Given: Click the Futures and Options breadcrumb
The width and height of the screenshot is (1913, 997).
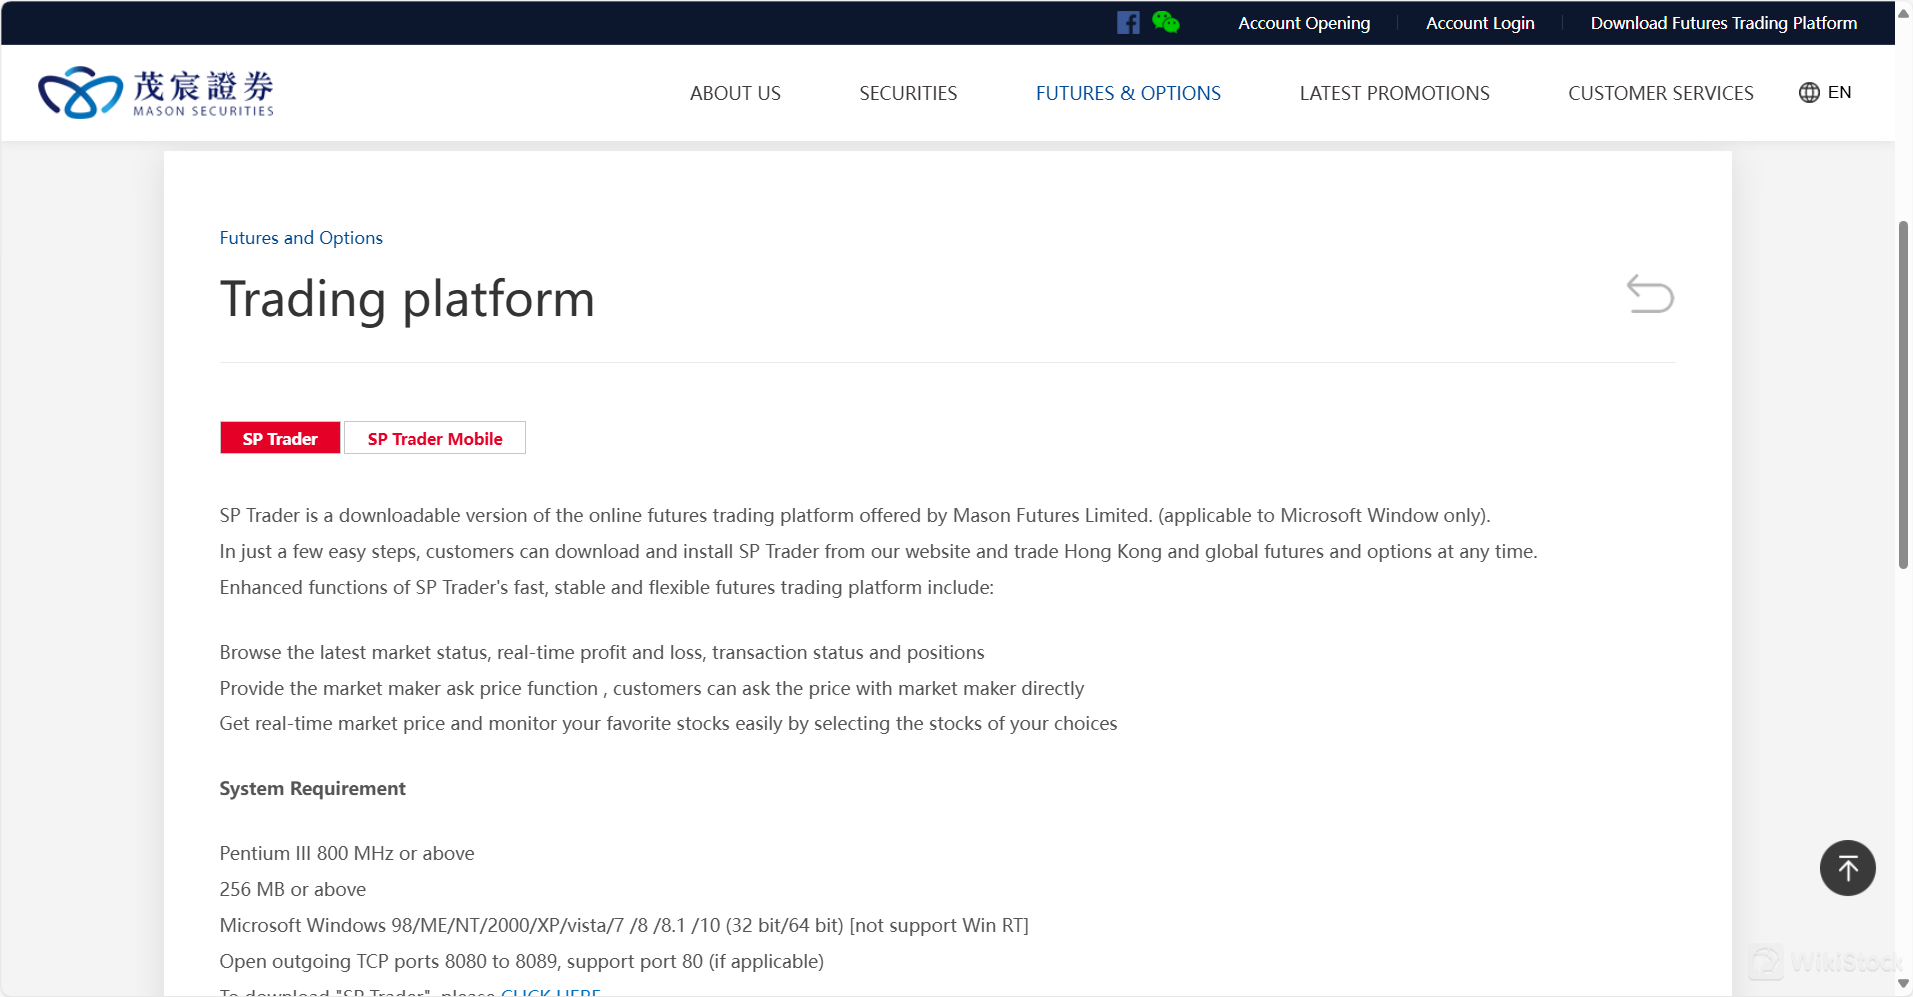Looking at the screenshot, I should coord(301,238).
